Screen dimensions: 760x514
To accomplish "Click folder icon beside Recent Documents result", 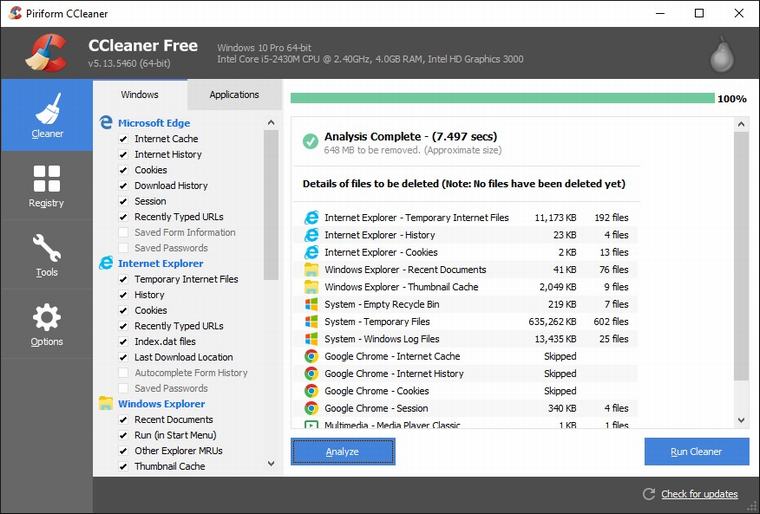I will click(311, 270).
